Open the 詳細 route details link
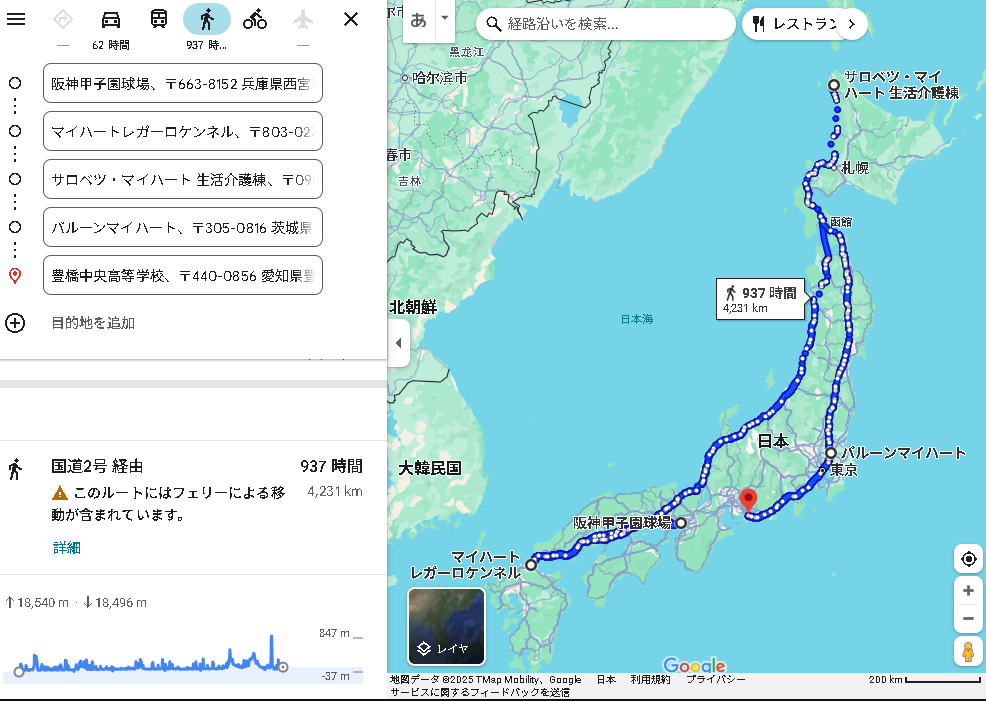Screen dimensions: 986x701 tap(67, 548)
